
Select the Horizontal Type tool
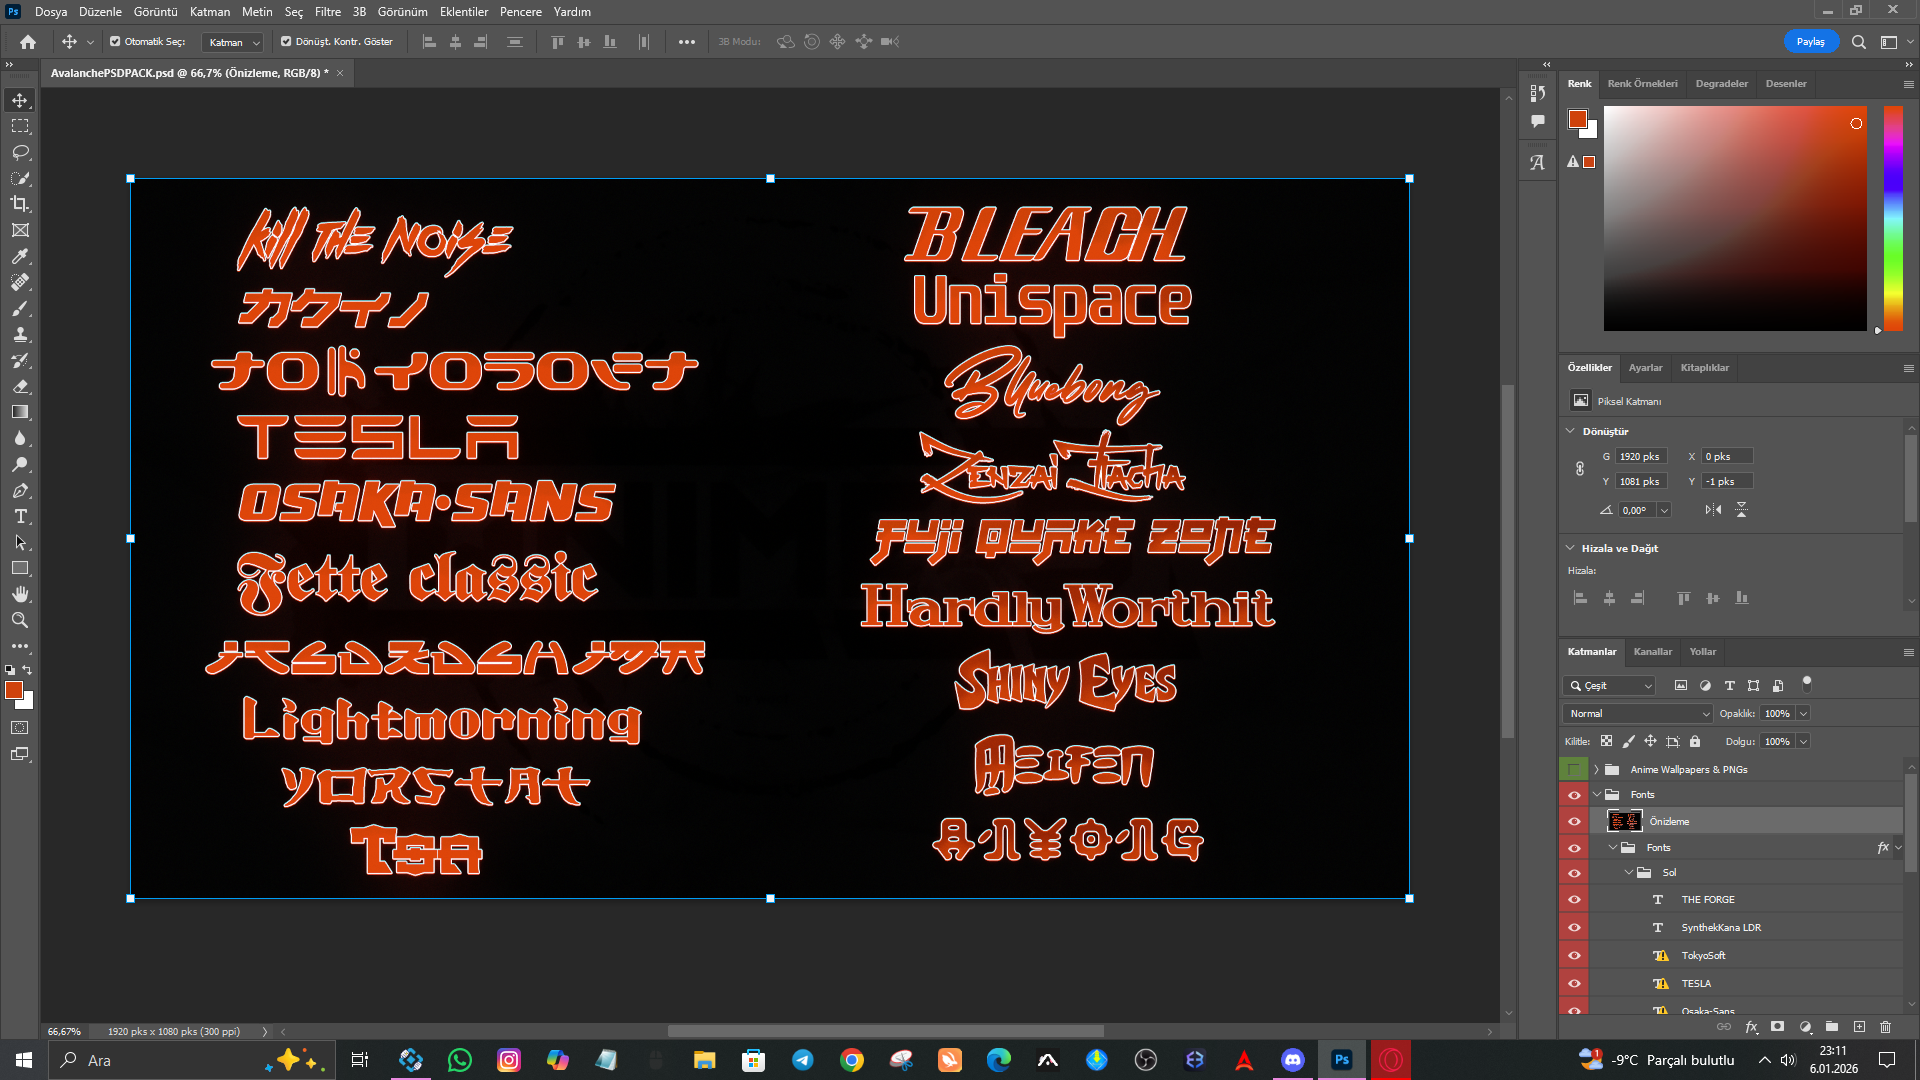click(x=20, y=516)
